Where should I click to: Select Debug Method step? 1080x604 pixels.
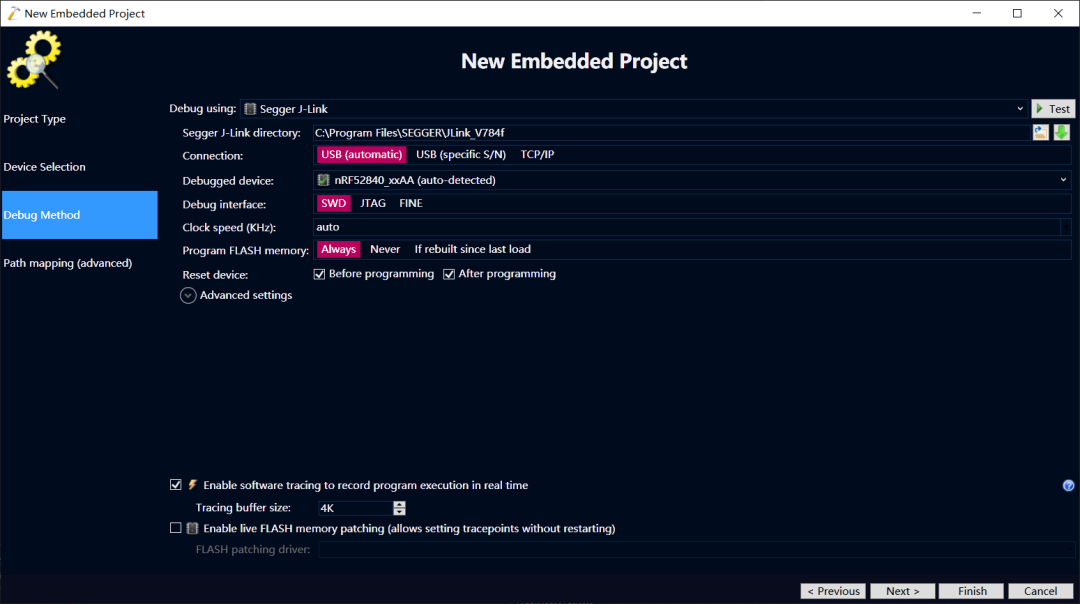click(x=79, y=215)
